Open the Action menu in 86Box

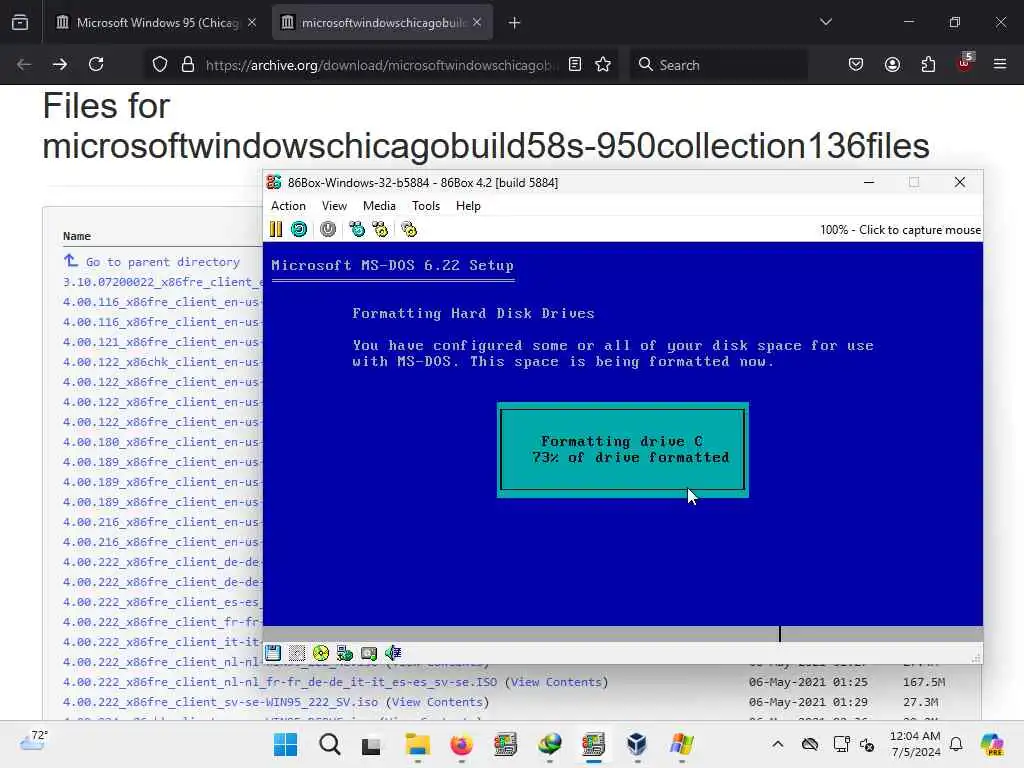point(288,206)
